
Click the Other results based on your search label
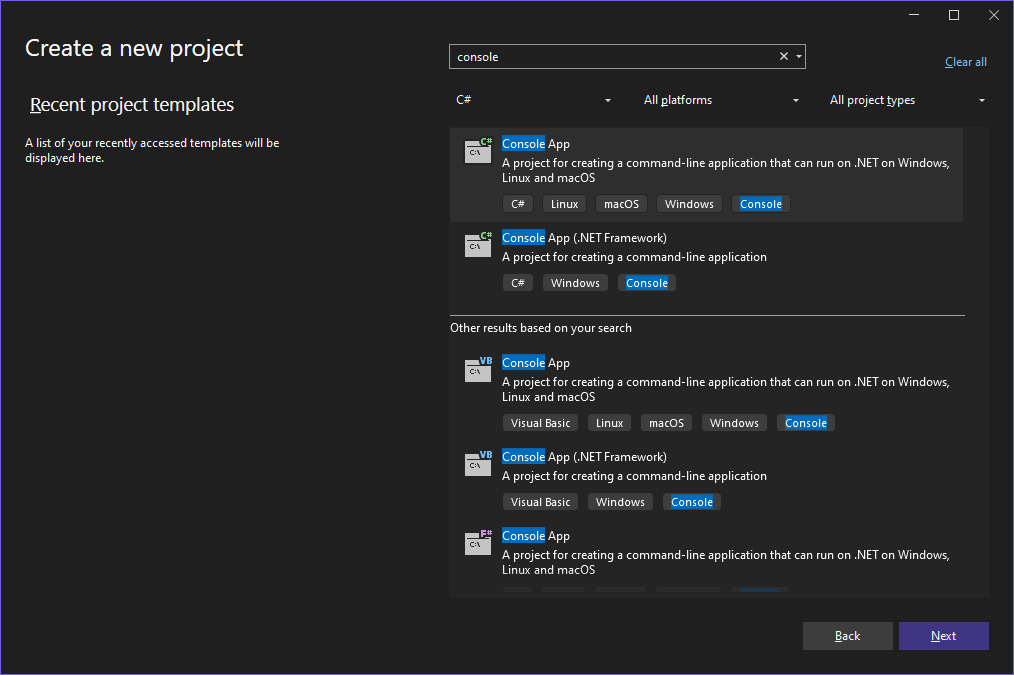tap(541, 328)
